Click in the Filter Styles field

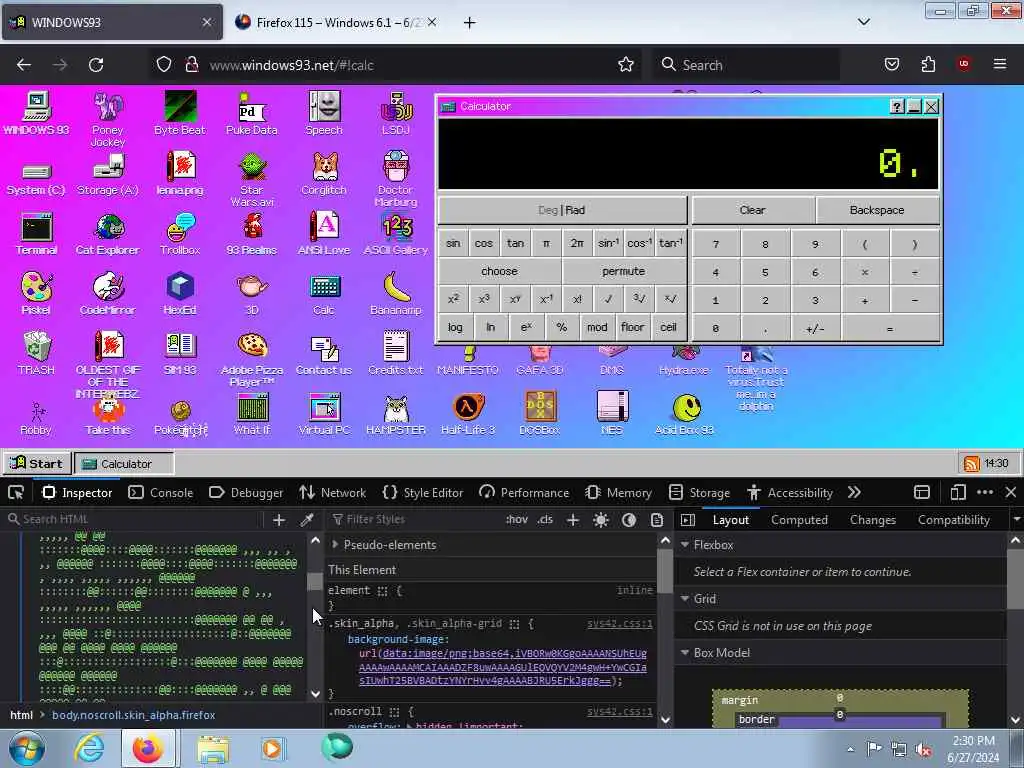pyautogui.click(x=415, y=520)
